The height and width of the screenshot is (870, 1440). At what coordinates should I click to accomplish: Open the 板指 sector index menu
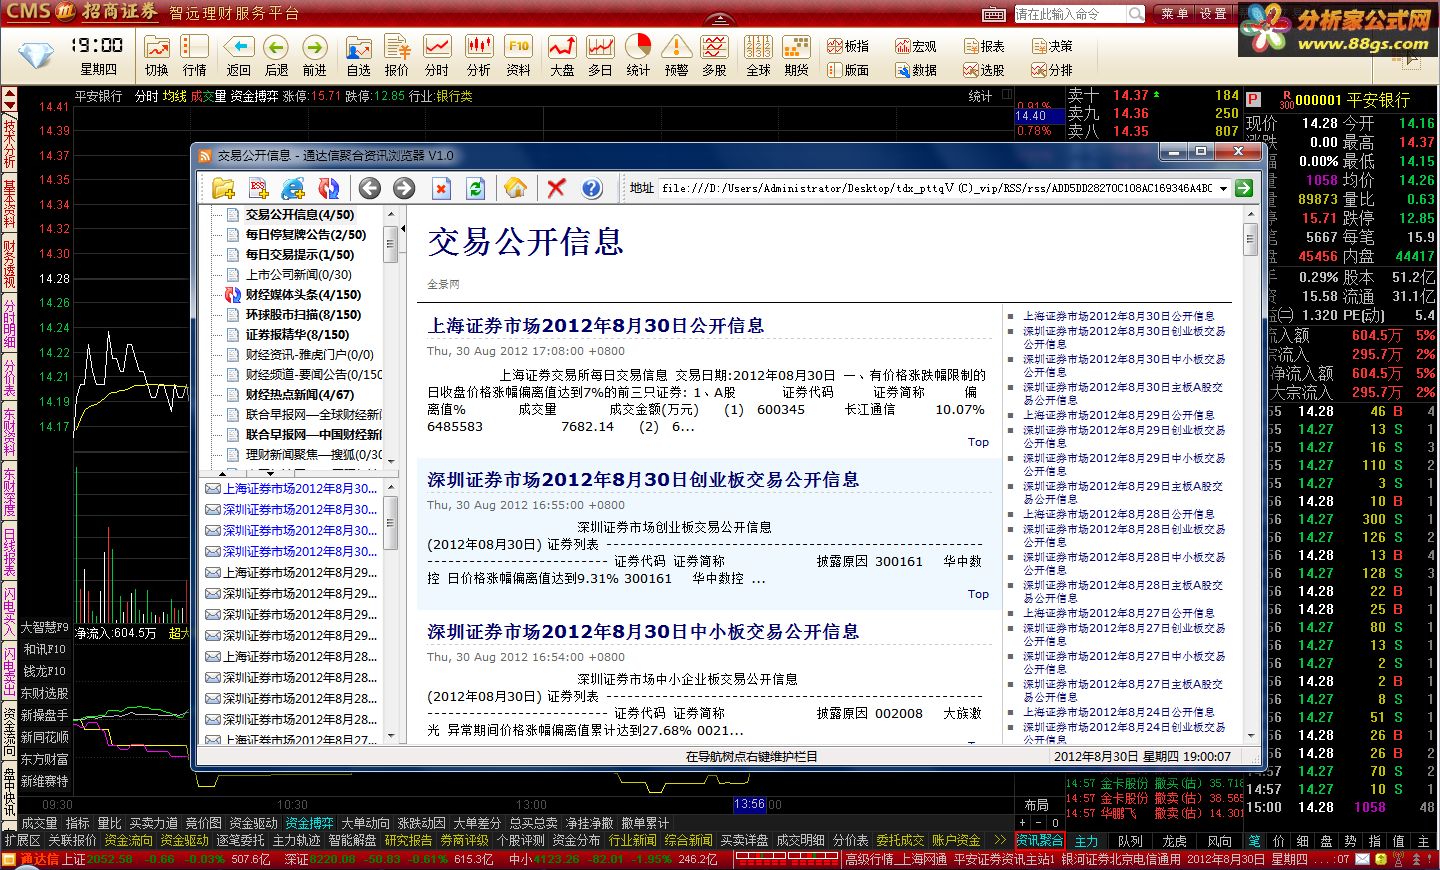pyautogui.click(x=848, y=46)
